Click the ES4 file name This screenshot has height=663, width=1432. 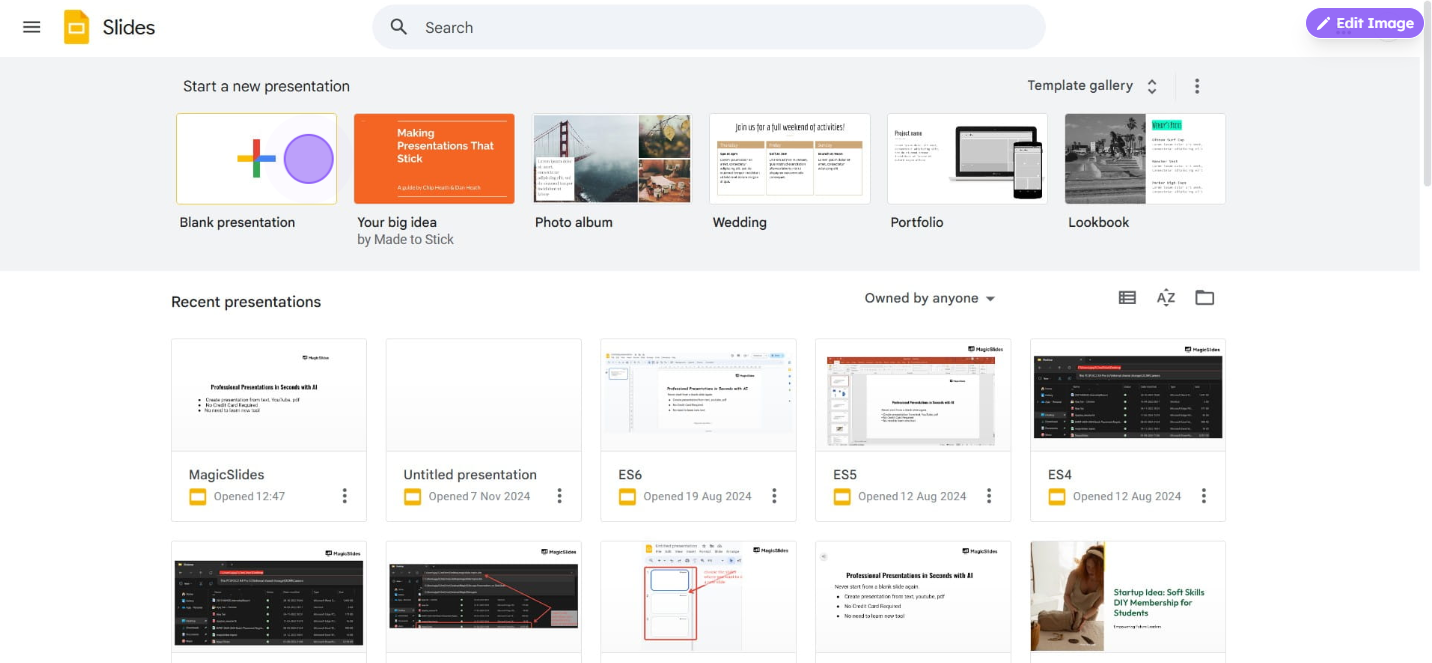[1060, 474]
